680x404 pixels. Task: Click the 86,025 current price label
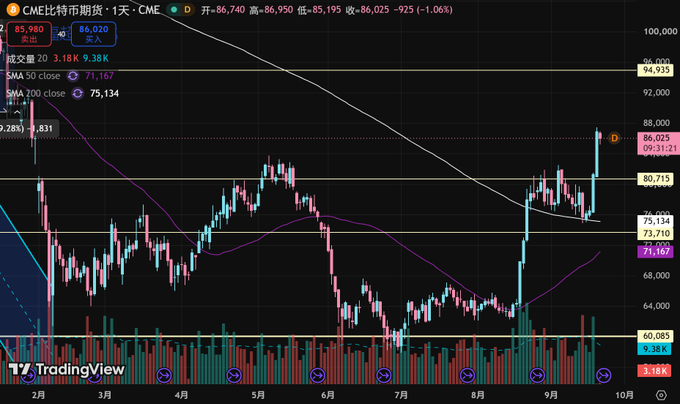click(x=656, y=138)
